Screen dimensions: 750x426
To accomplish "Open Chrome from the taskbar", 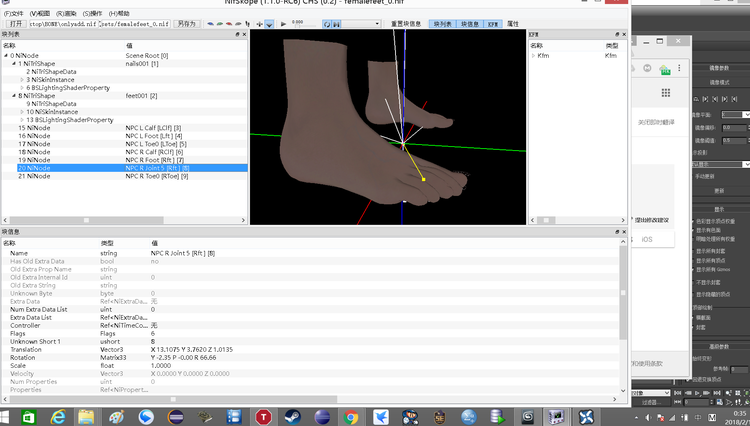I will coord(351,417).
